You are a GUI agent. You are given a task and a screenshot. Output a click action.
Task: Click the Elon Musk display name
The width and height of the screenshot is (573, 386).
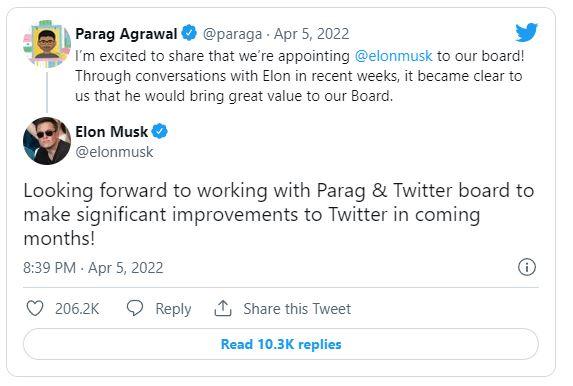[111, 132]
